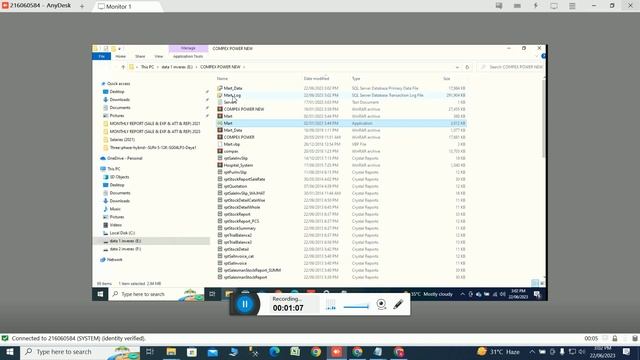
Task: Click the webcam icon in recorder bar
Action: pos(381,304)
